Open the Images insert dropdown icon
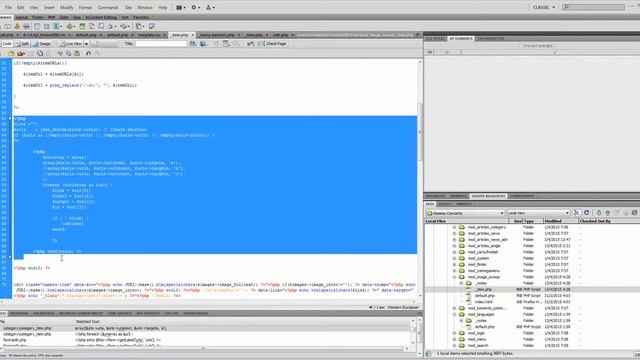This screenshot has height=360, width=640. pos(58,26)
